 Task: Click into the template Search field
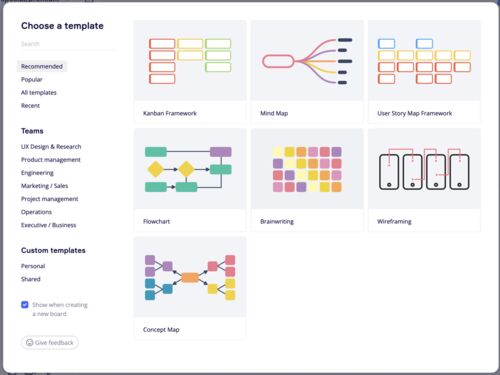tap(67, 44)
